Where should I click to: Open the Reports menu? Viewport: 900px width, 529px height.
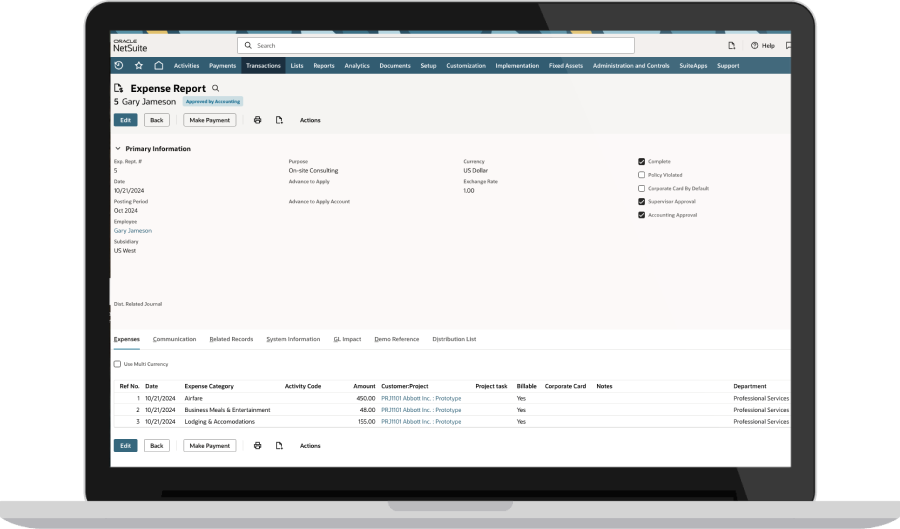click(323, 66)
